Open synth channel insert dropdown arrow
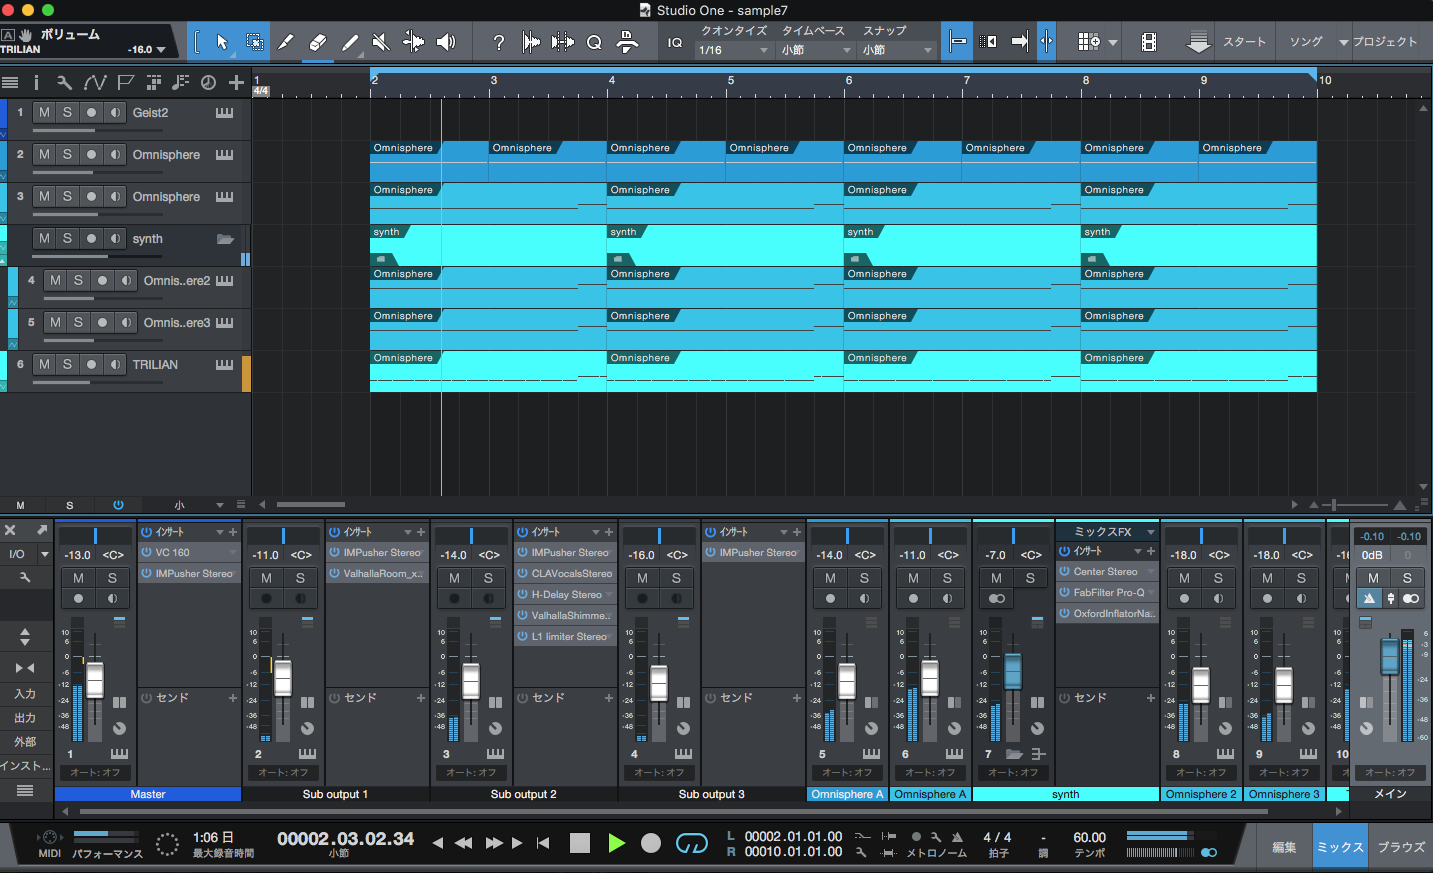This screenshot has height=873, width=1433. pos(1137,551)
